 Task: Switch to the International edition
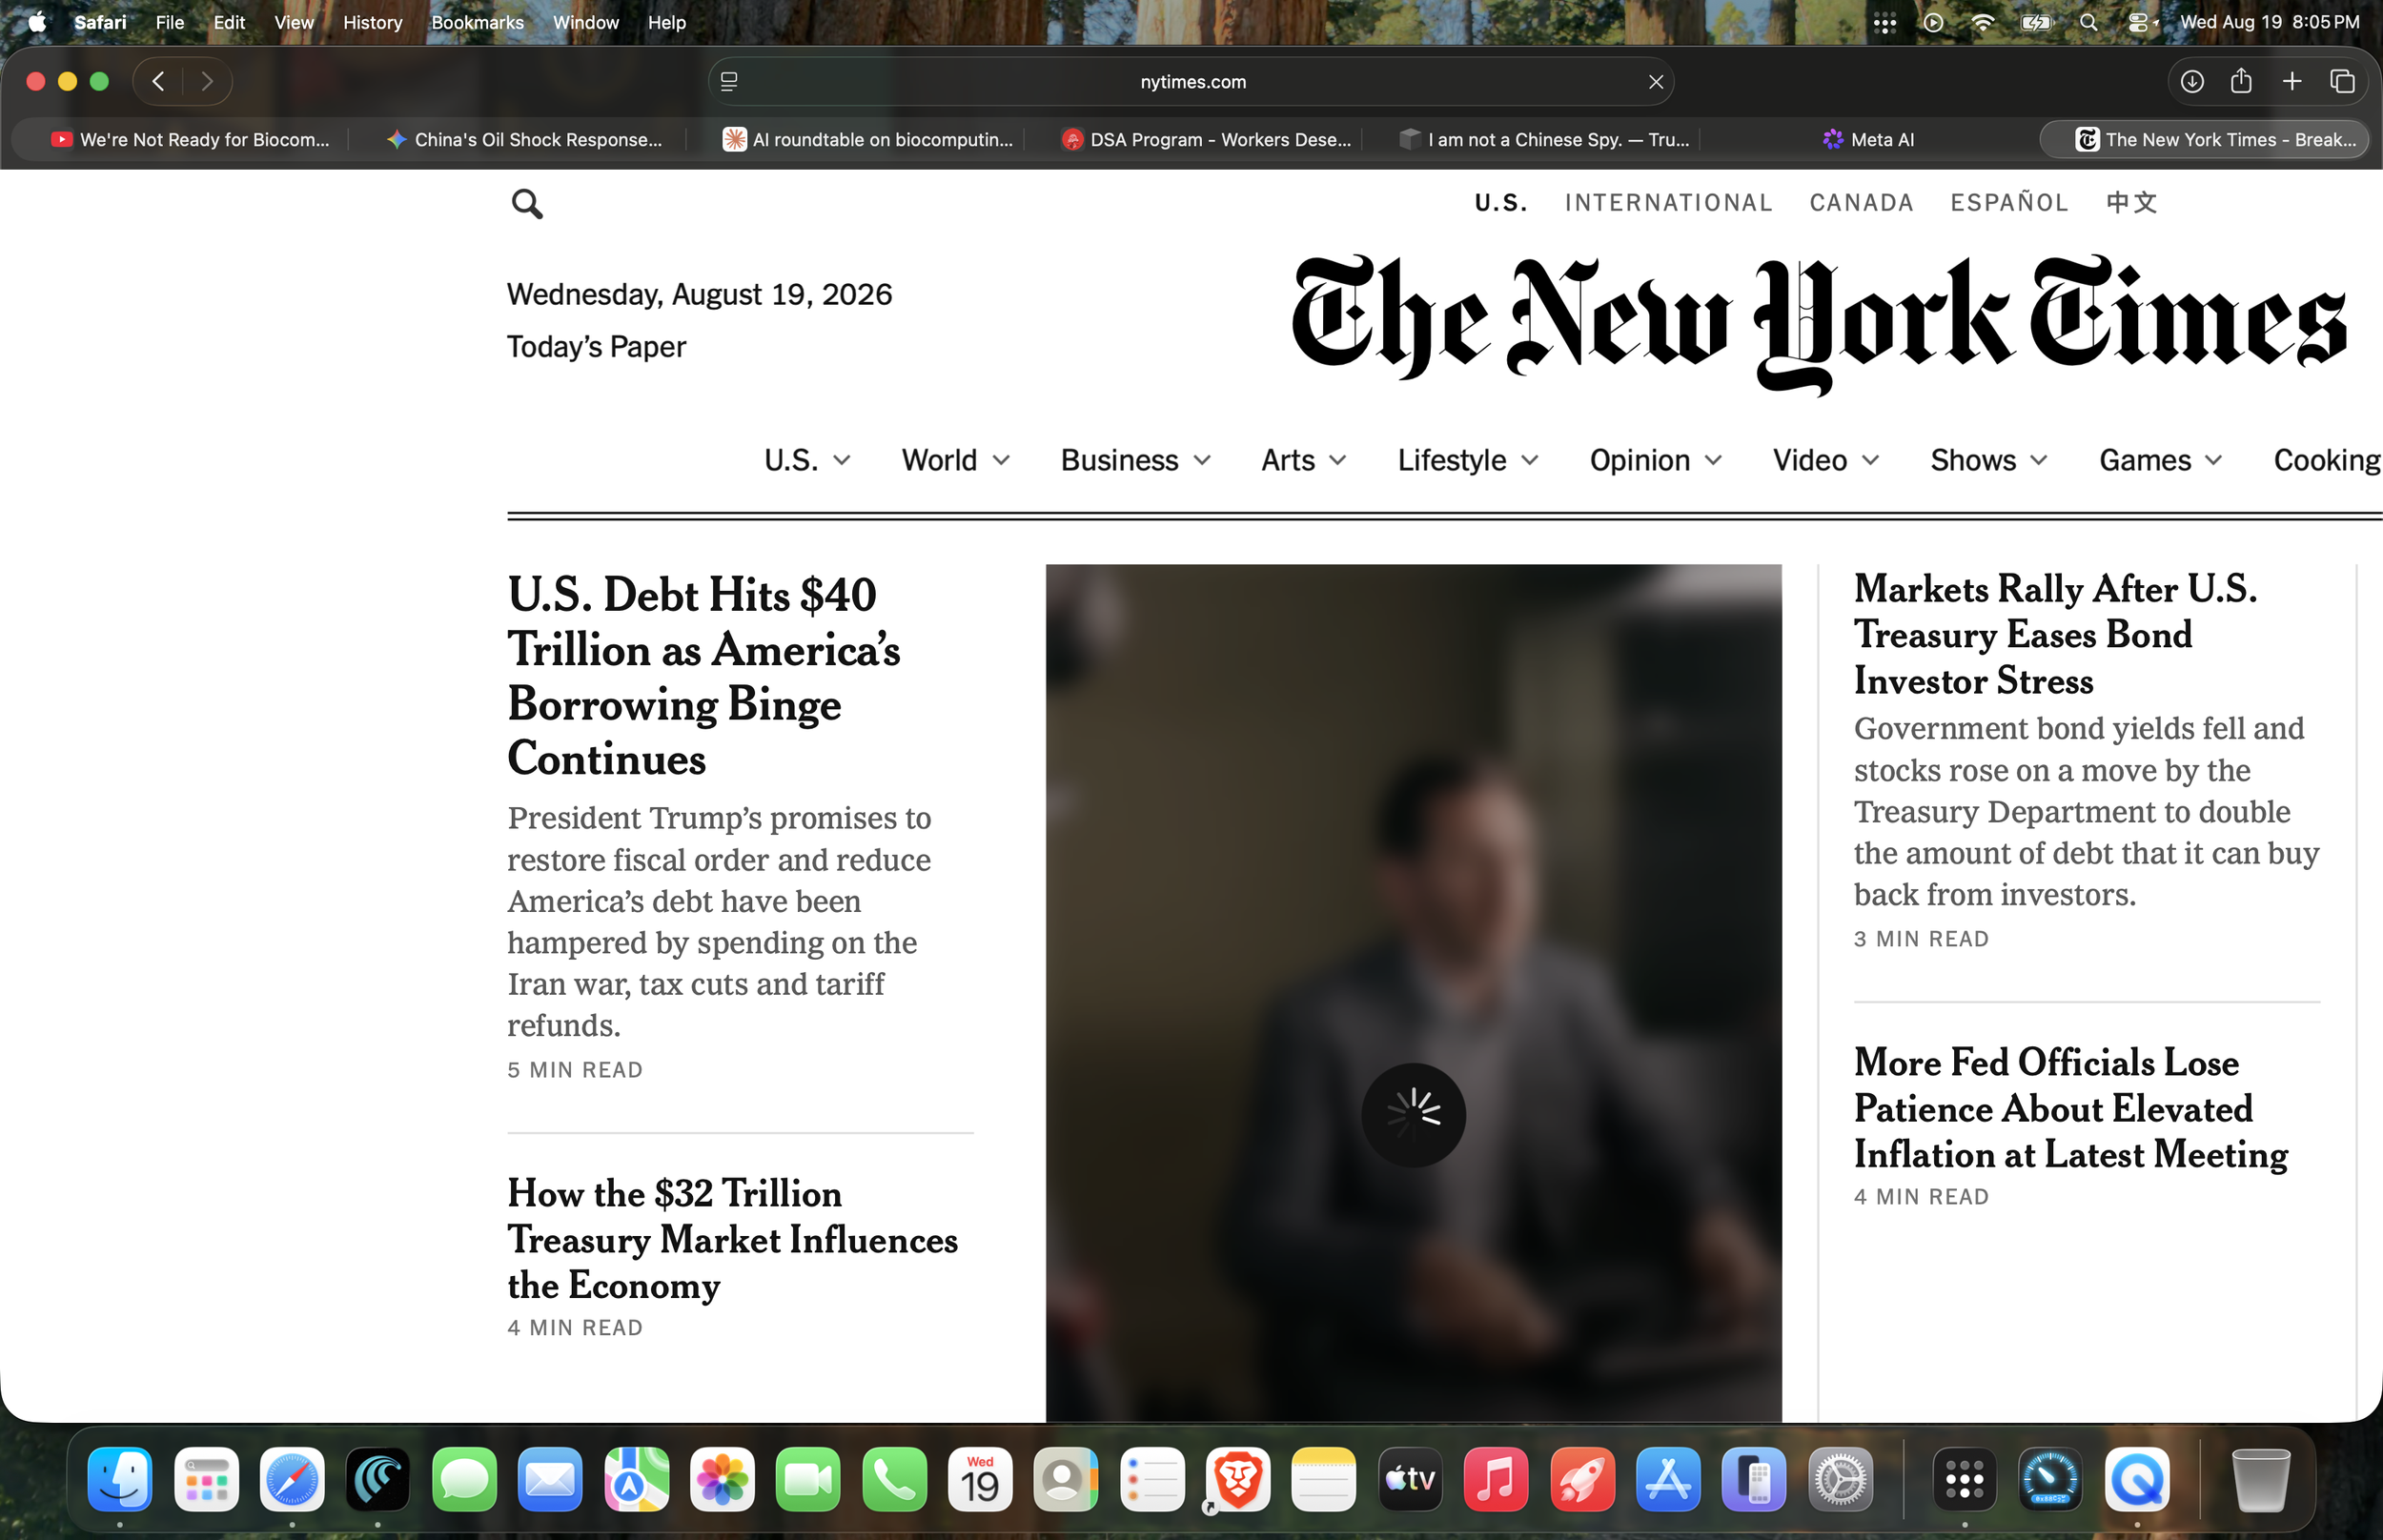coord(1668,203)
